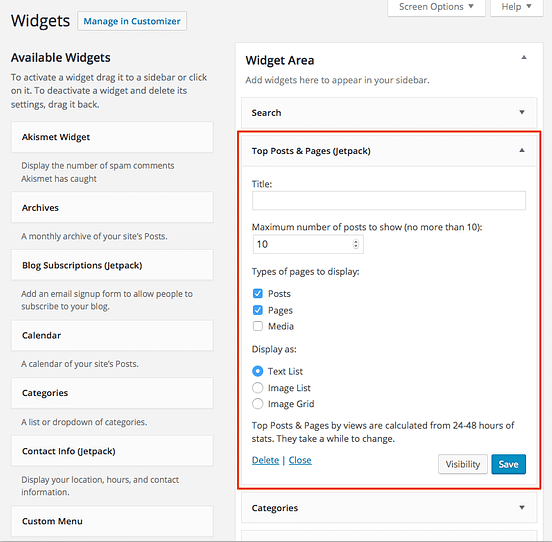Delete the Top Posts widget
The height and width of the screenshot is (542, 552).
265,460
